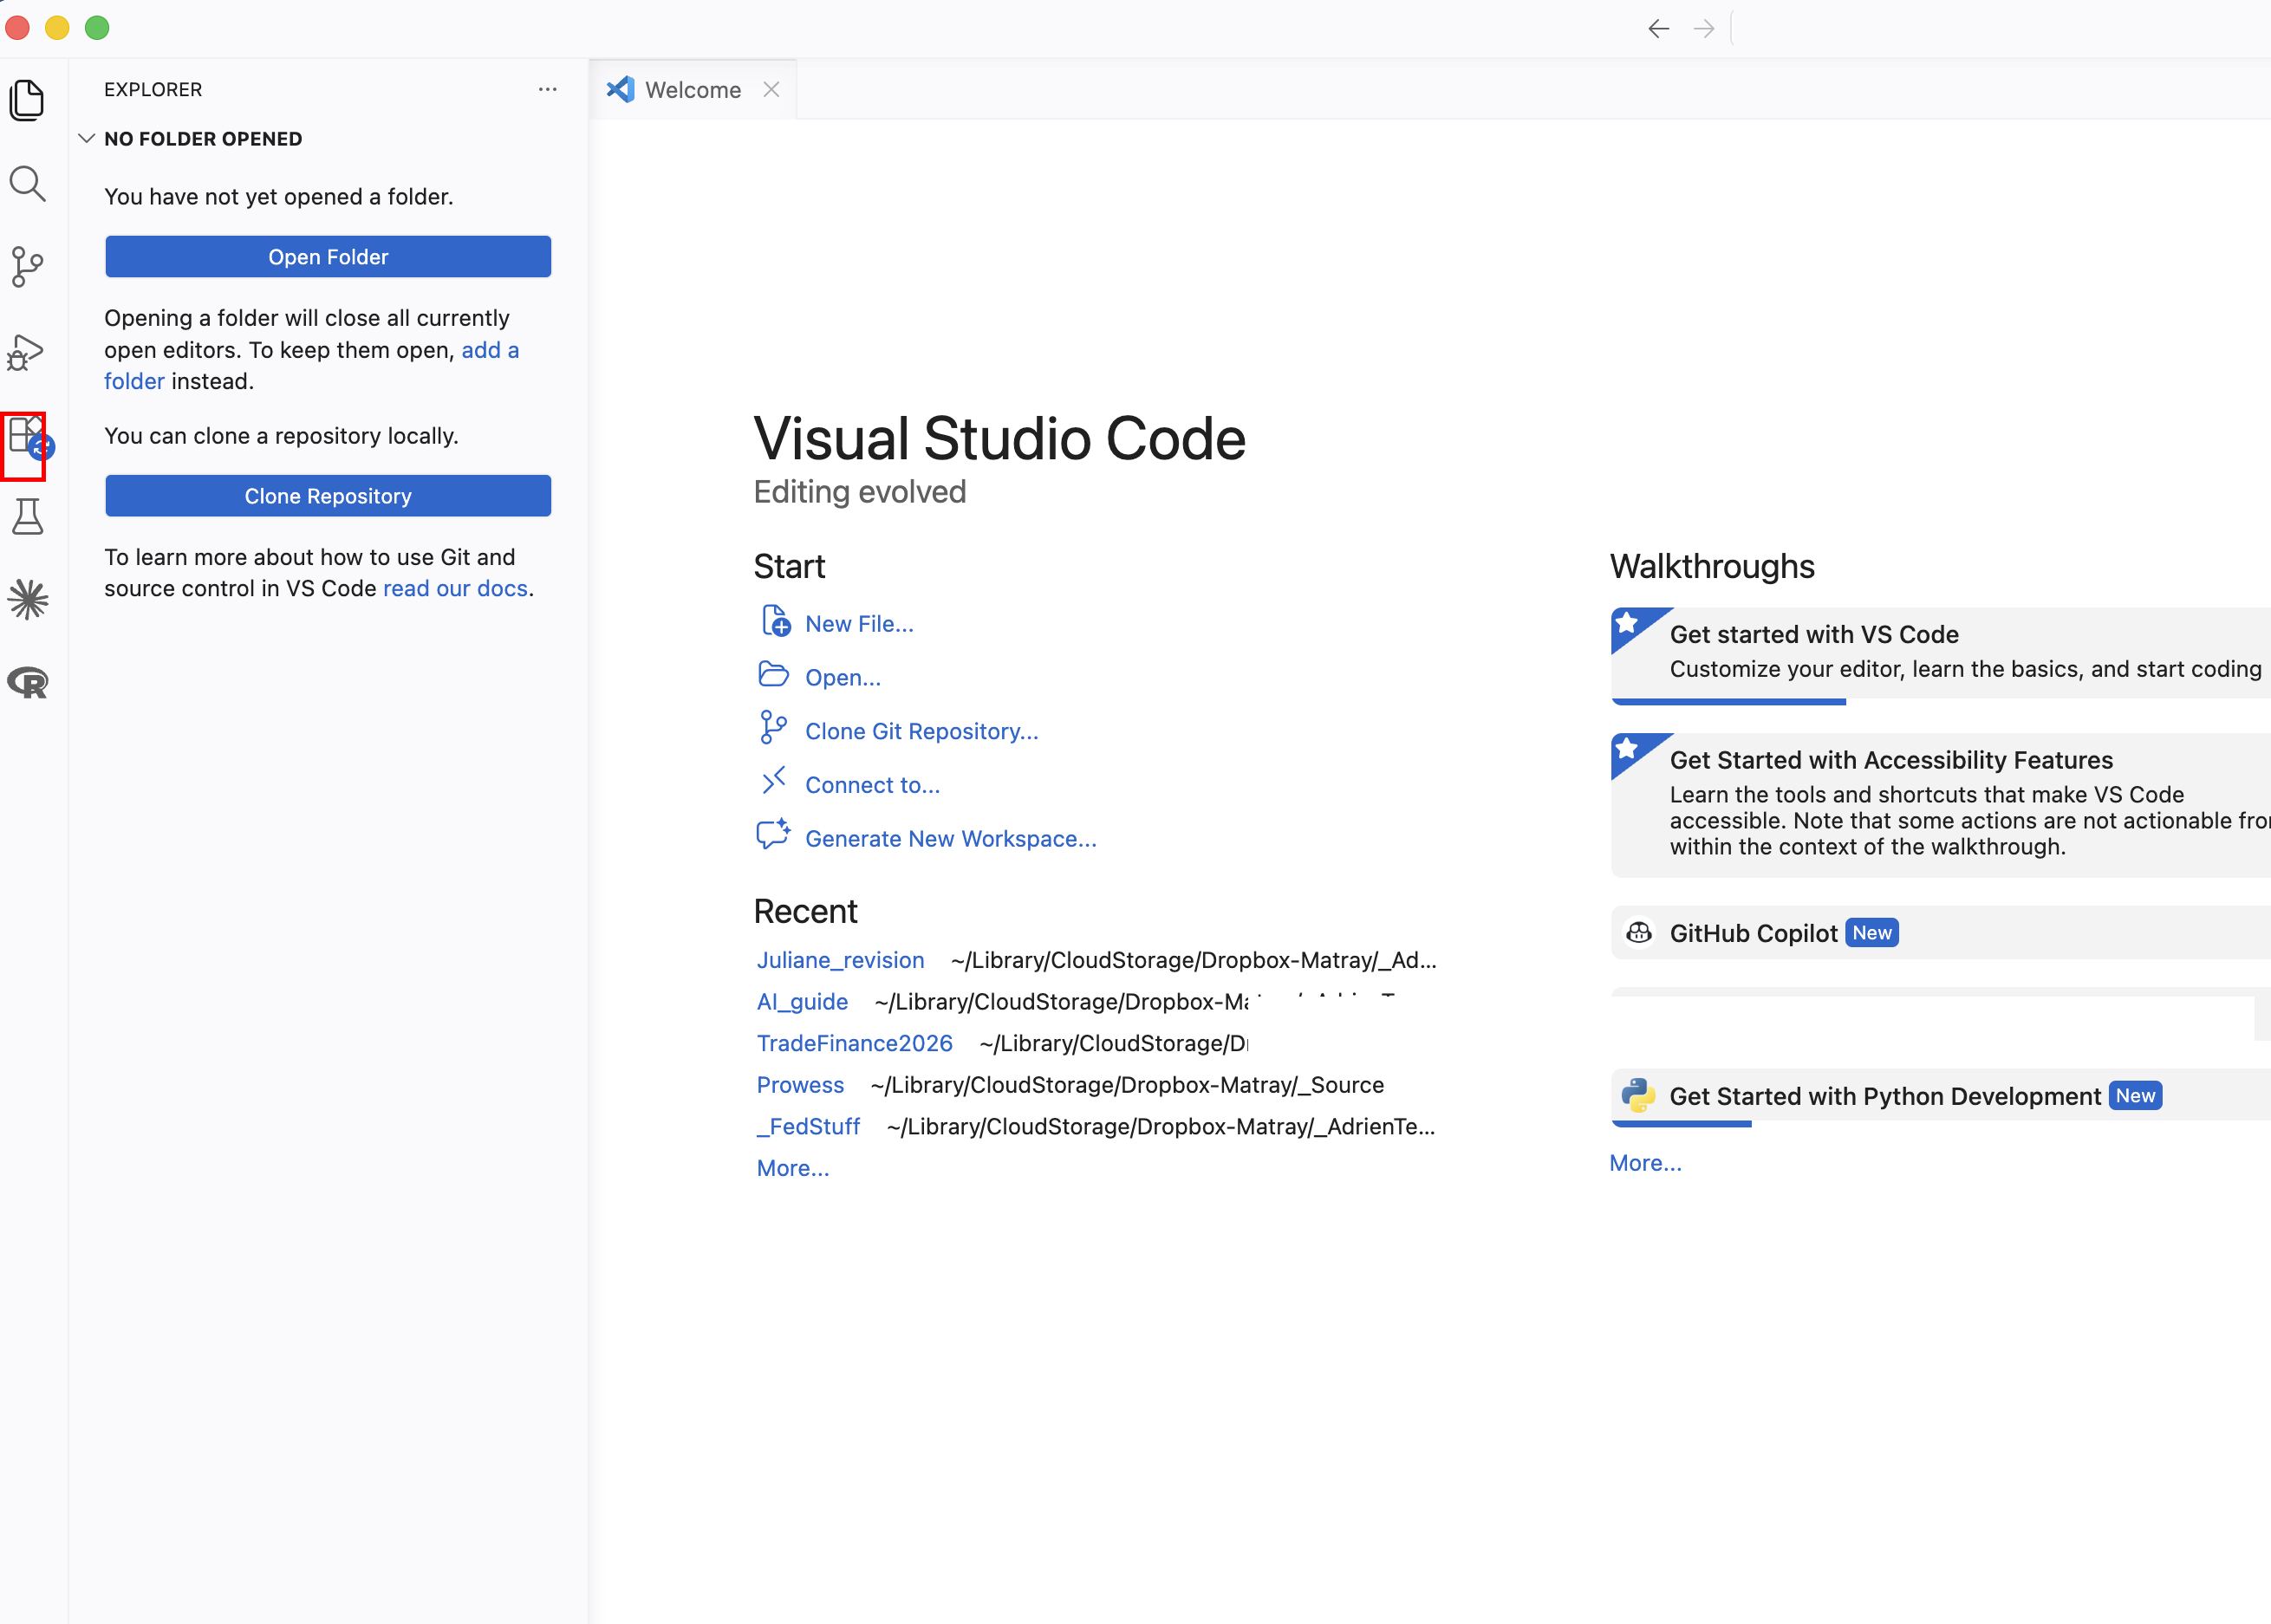Viewport: 2271px width, 1624px height.
Task: Click the 'Editing evolved' subtitle text
Action: tap(859, 492)
